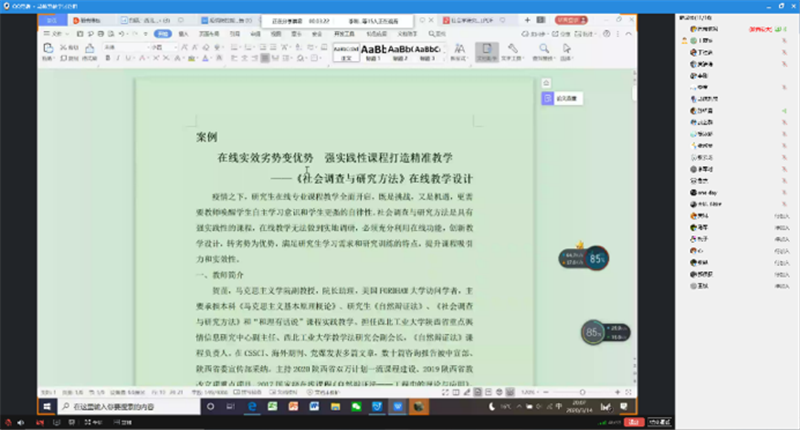Open Microsoft Edge from the taskbar
The image size is (800, 430).
252,407
